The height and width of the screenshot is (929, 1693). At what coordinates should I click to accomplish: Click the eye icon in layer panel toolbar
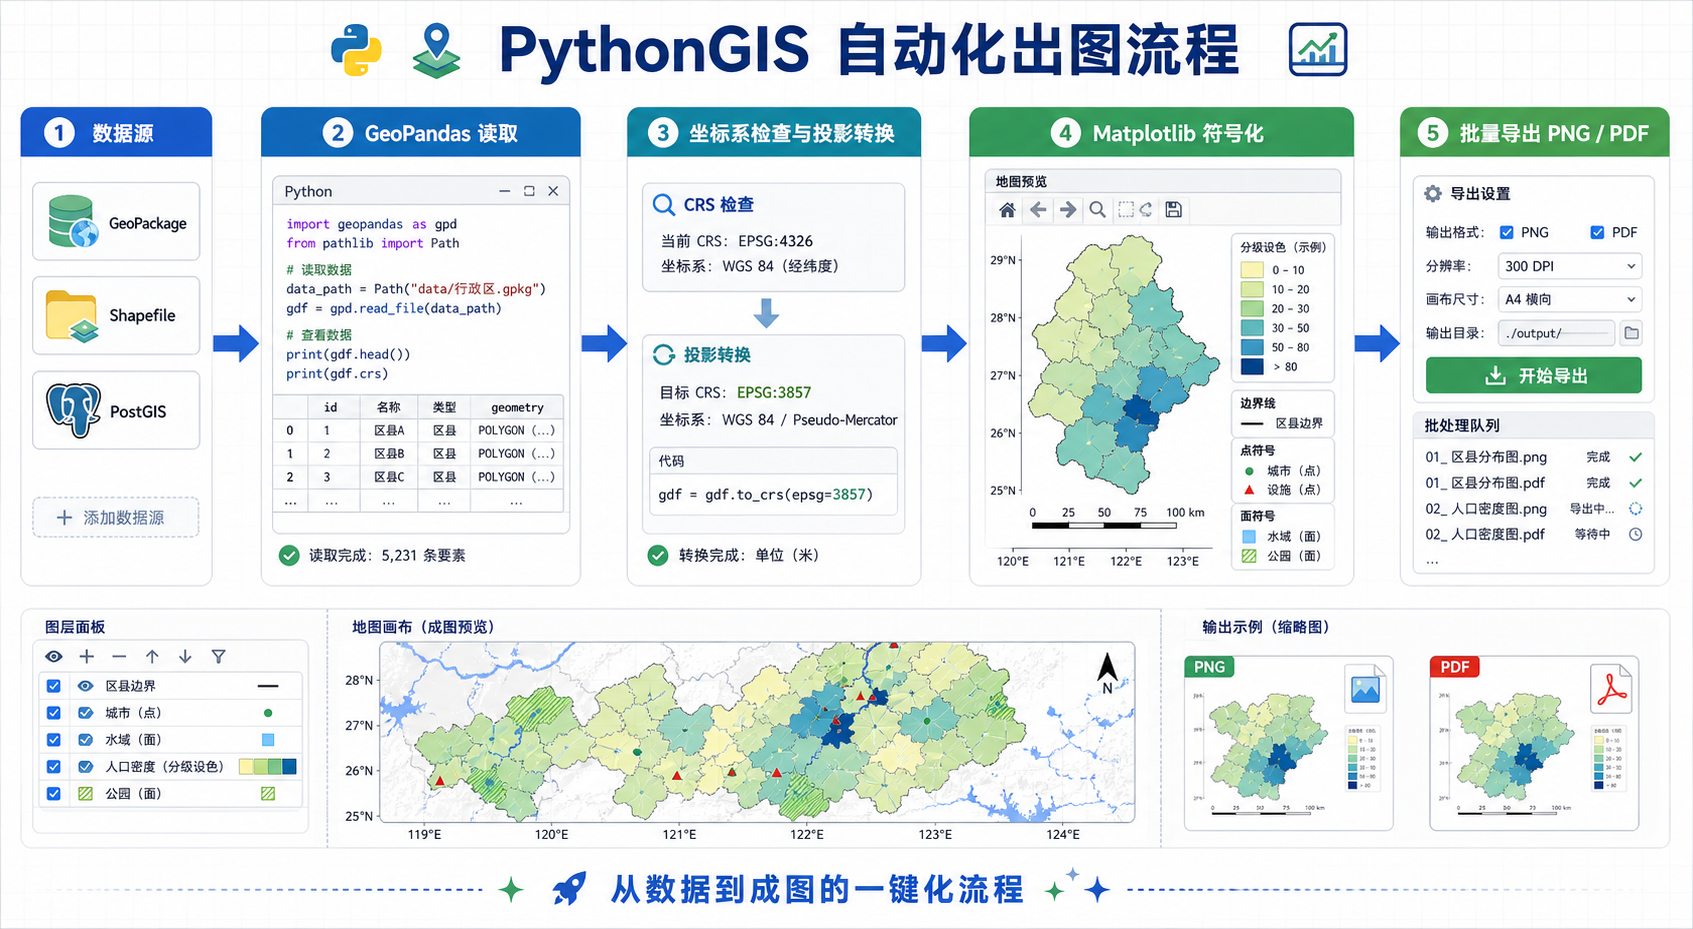[x=54, y=657]
